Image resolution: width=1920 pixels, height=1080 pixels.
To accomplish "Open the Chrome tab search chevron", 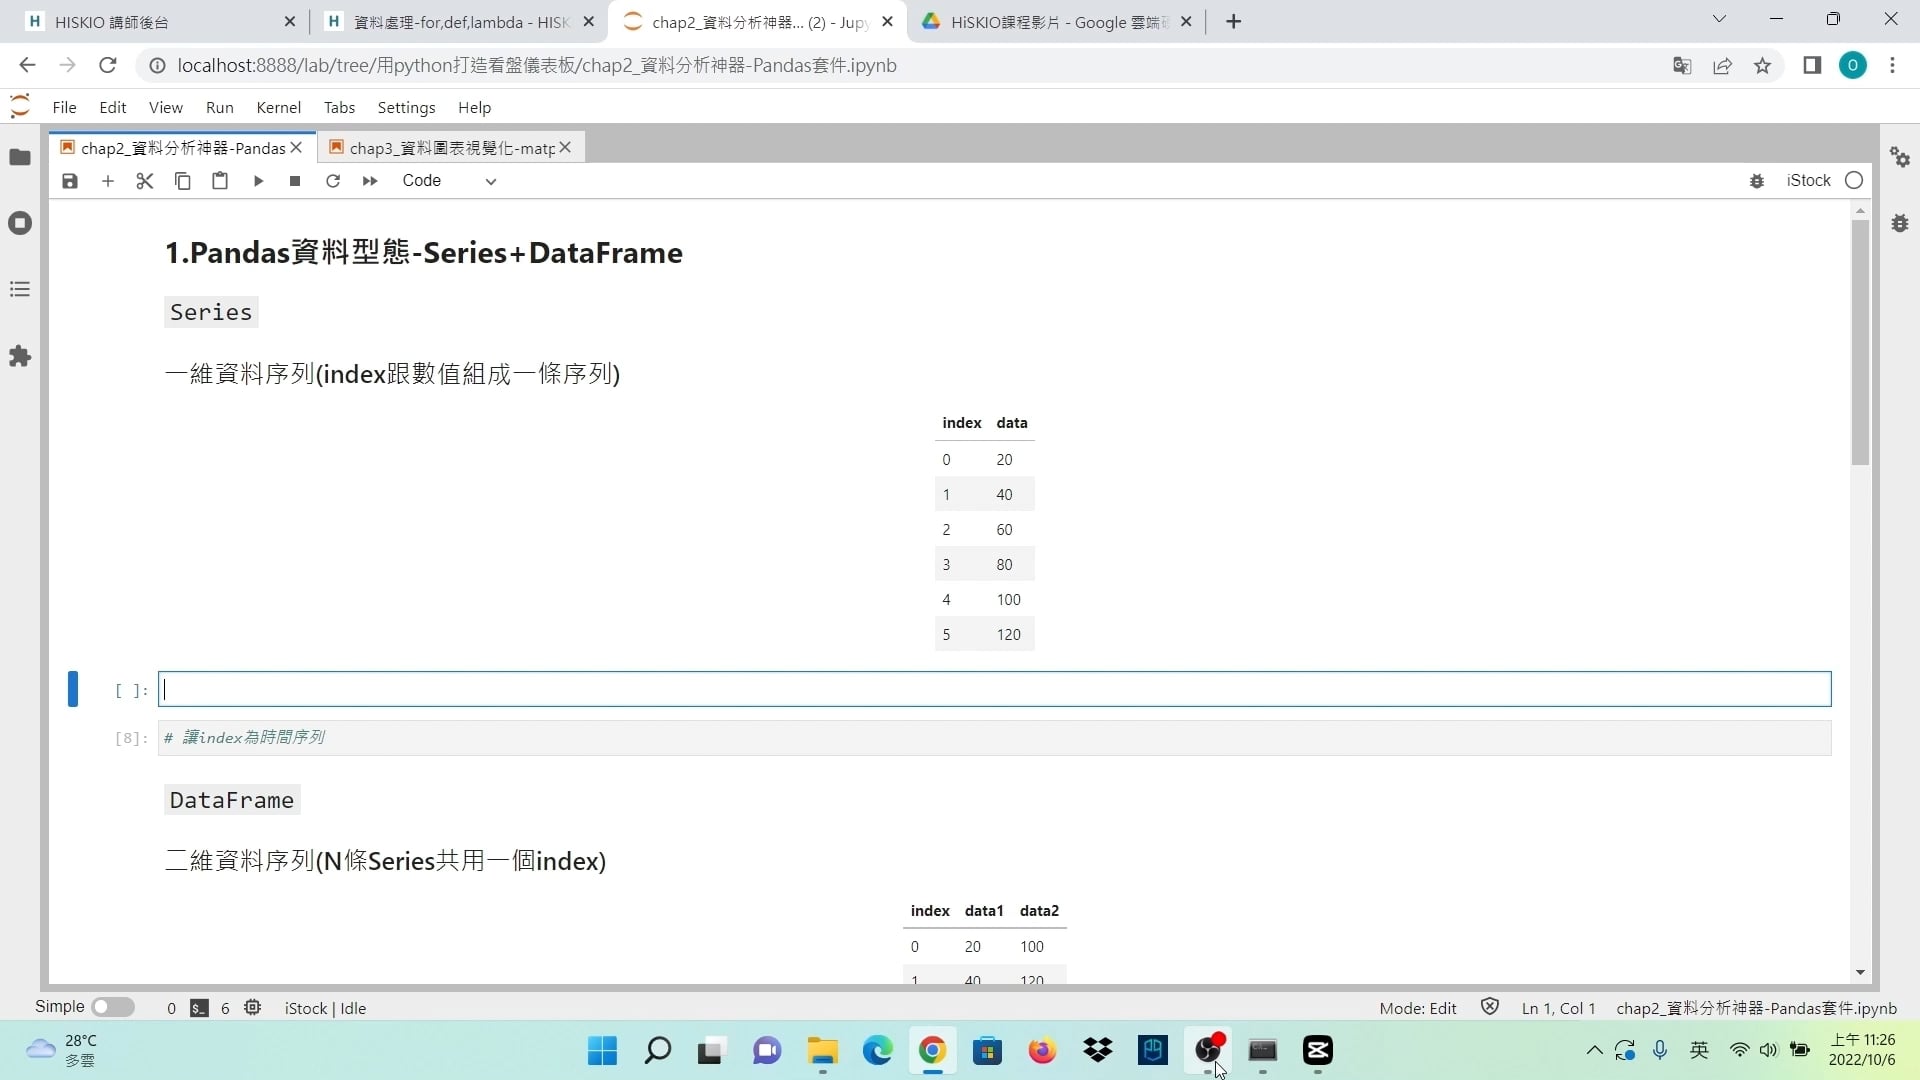I will click(x=1719, y=20).
